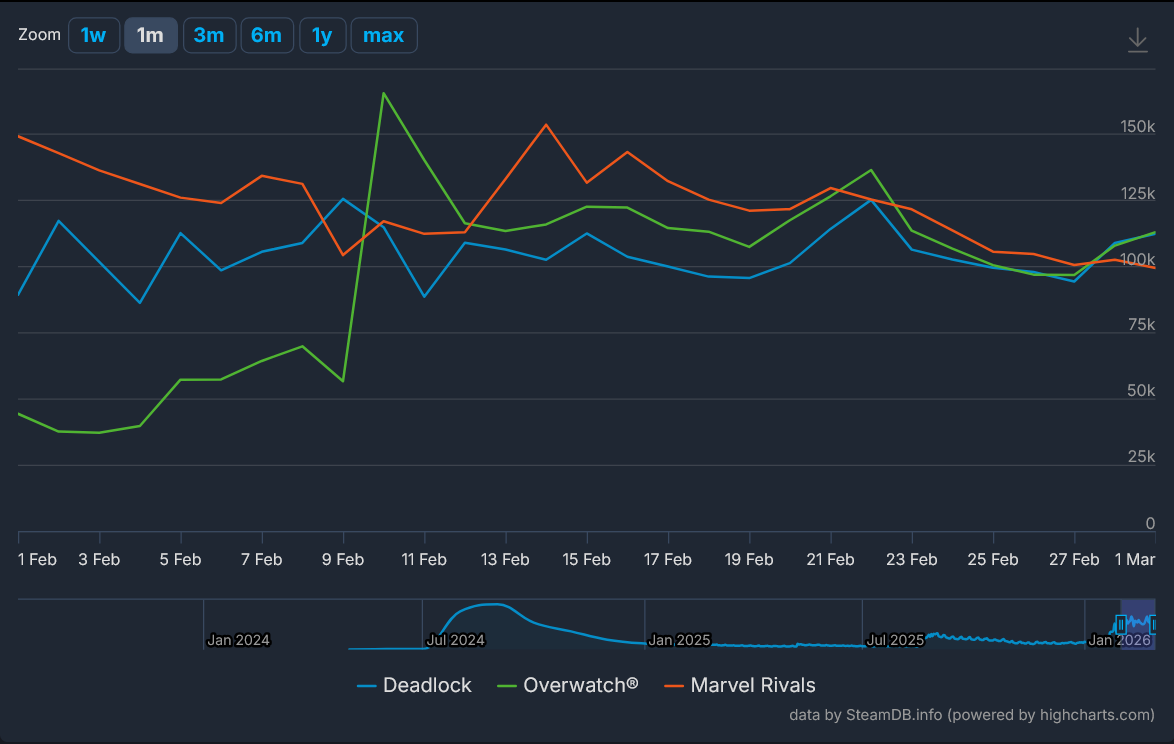Click the Deadlock peak point on 9 Feb

[343, 198]
